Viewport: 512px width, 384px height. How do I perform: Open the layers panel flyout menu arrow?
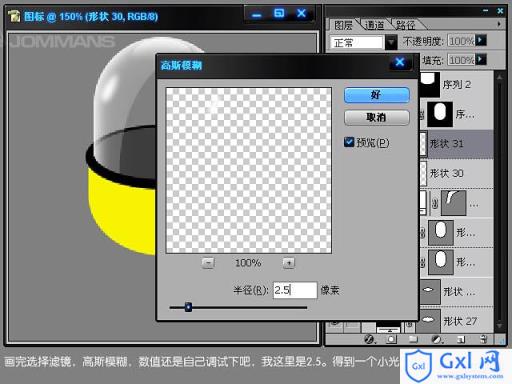(x=499, y=24)
